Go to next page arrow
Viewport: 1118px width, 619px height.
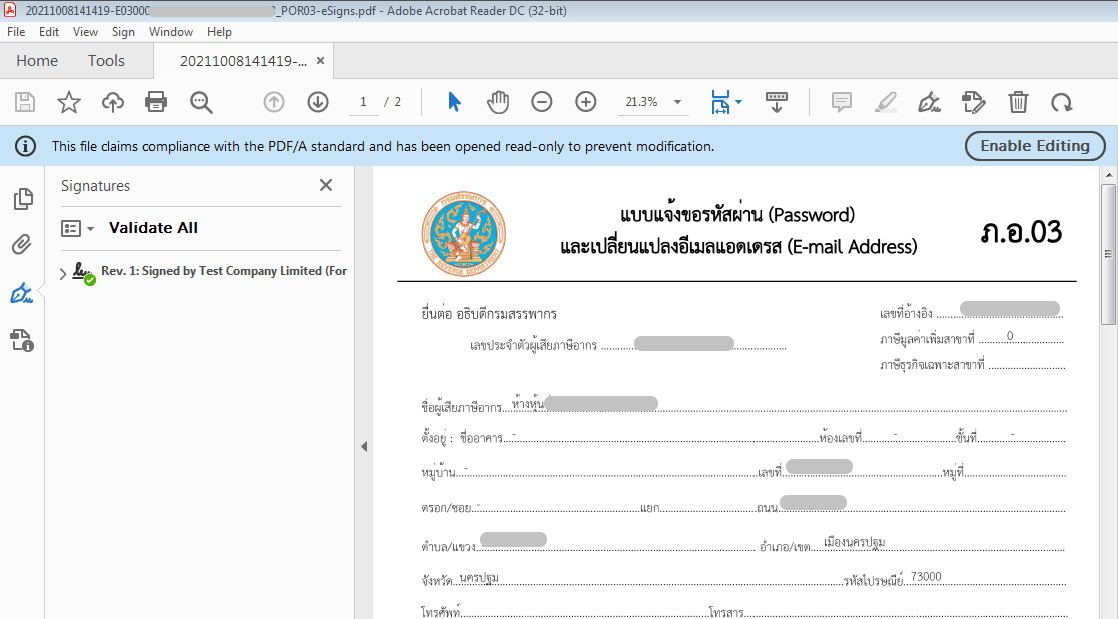coord(318,102)
